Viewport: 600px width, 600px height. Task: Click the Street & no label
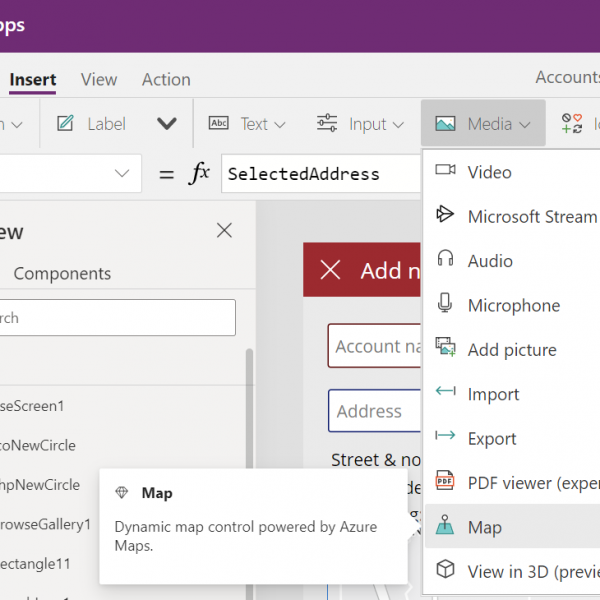click(x=376, y=460)
